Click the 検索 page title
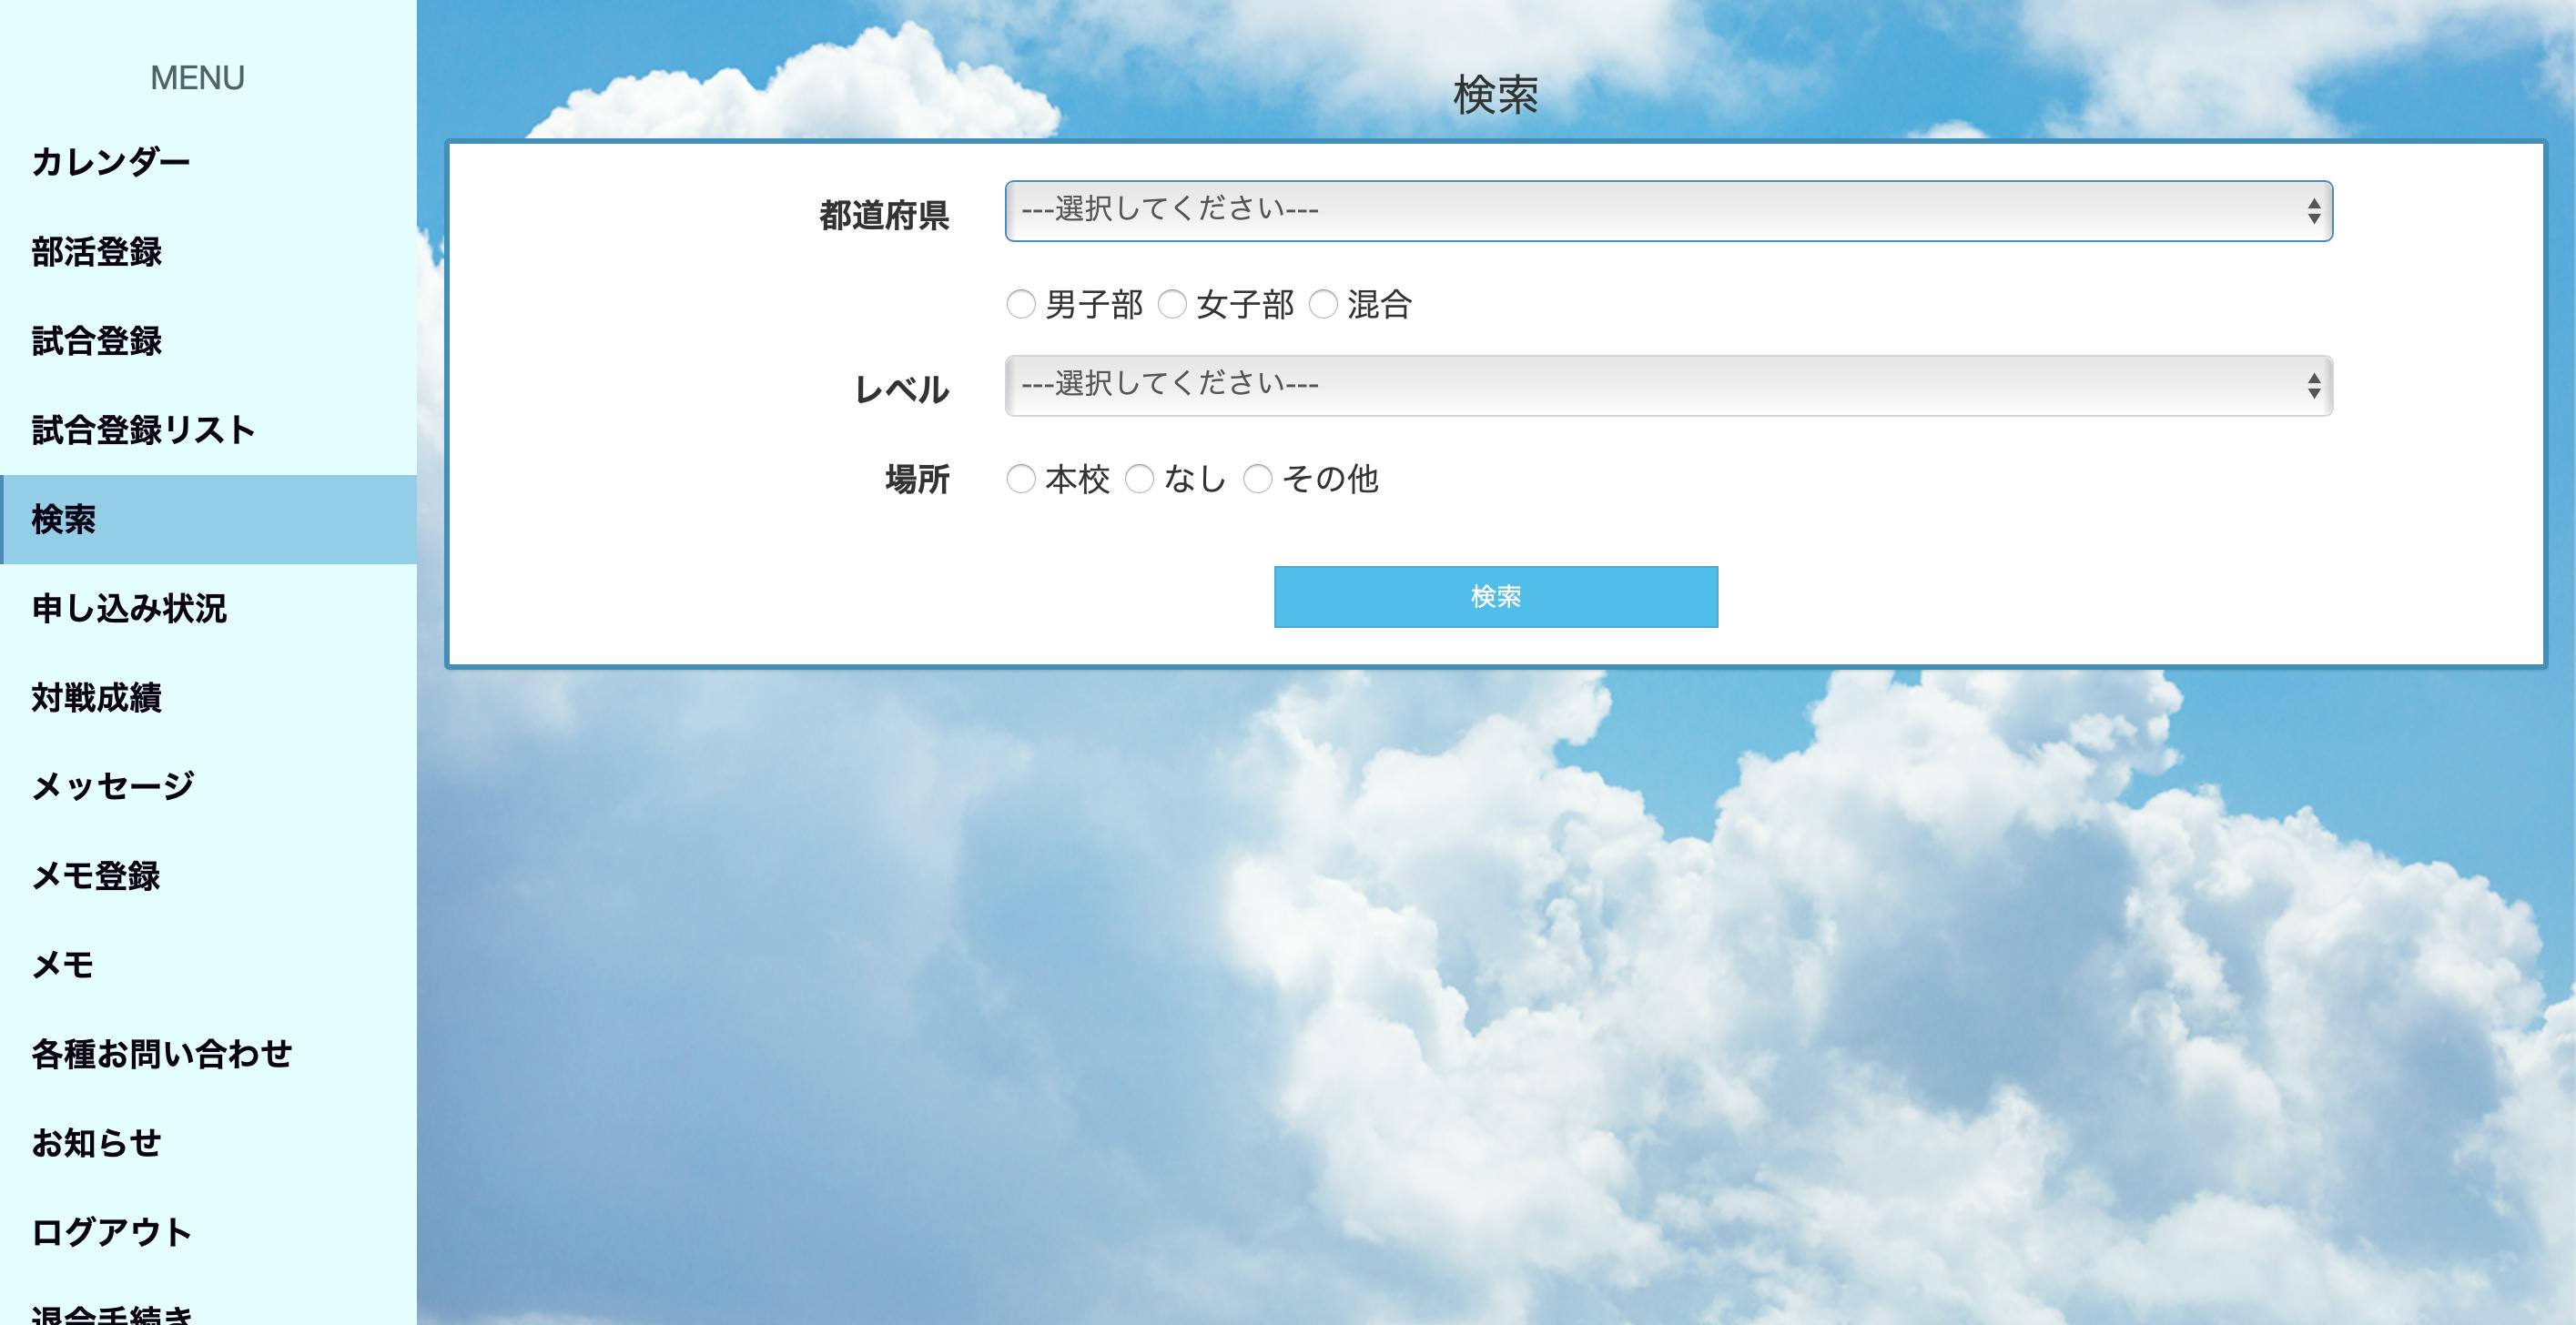This screenshot has width=2576, height=1325. pyautogui.click(x=1496, y=95)
